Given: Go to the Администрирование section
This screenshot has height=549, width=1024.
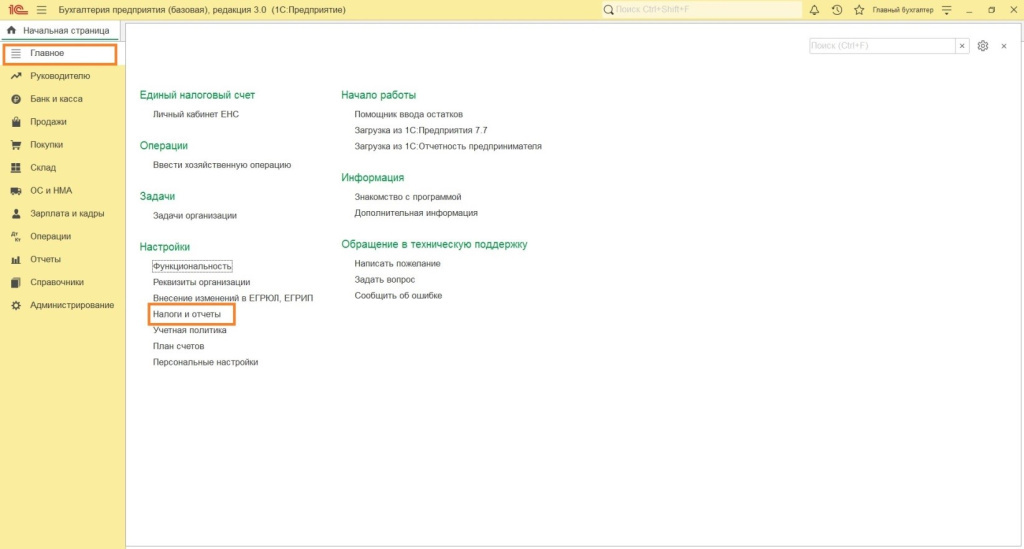Looking at the screenshot, I should (x=71, y=305).
